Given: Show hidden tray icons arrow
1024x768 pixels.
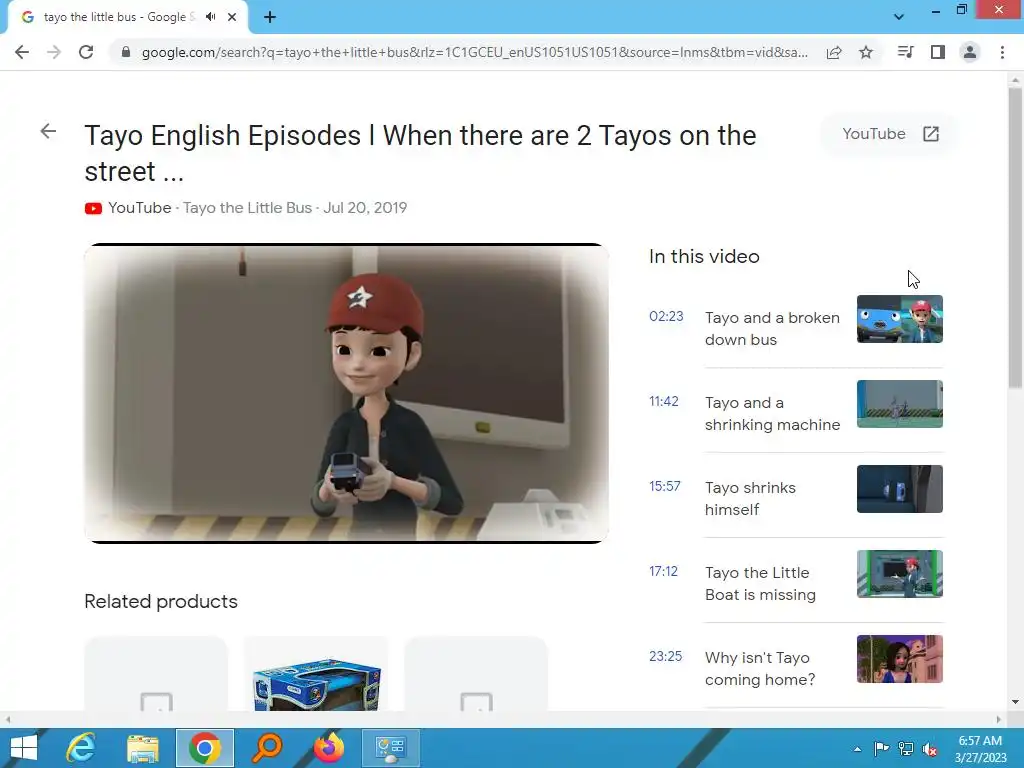Looking at the screenshot, I should pyautogui.click(x=857, y=749).
